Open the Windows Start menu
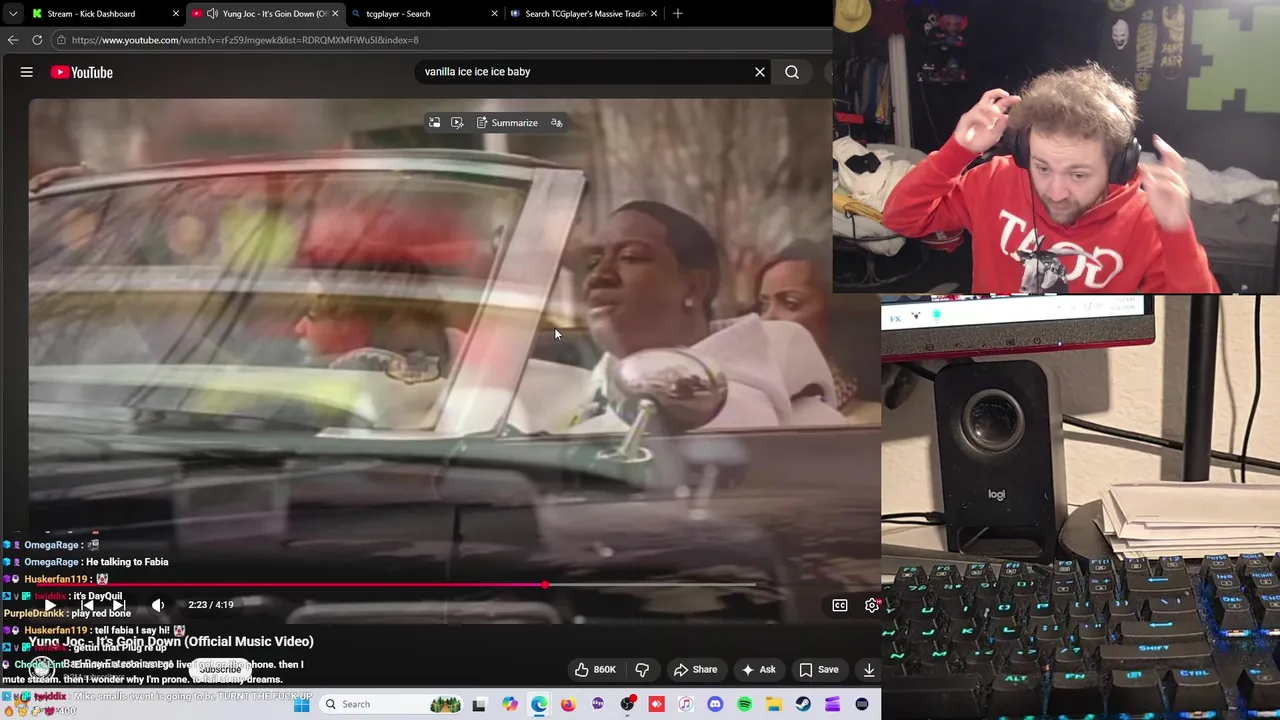Image resolution: width=1280 pixels, height=720 pixels. (302, 704)
